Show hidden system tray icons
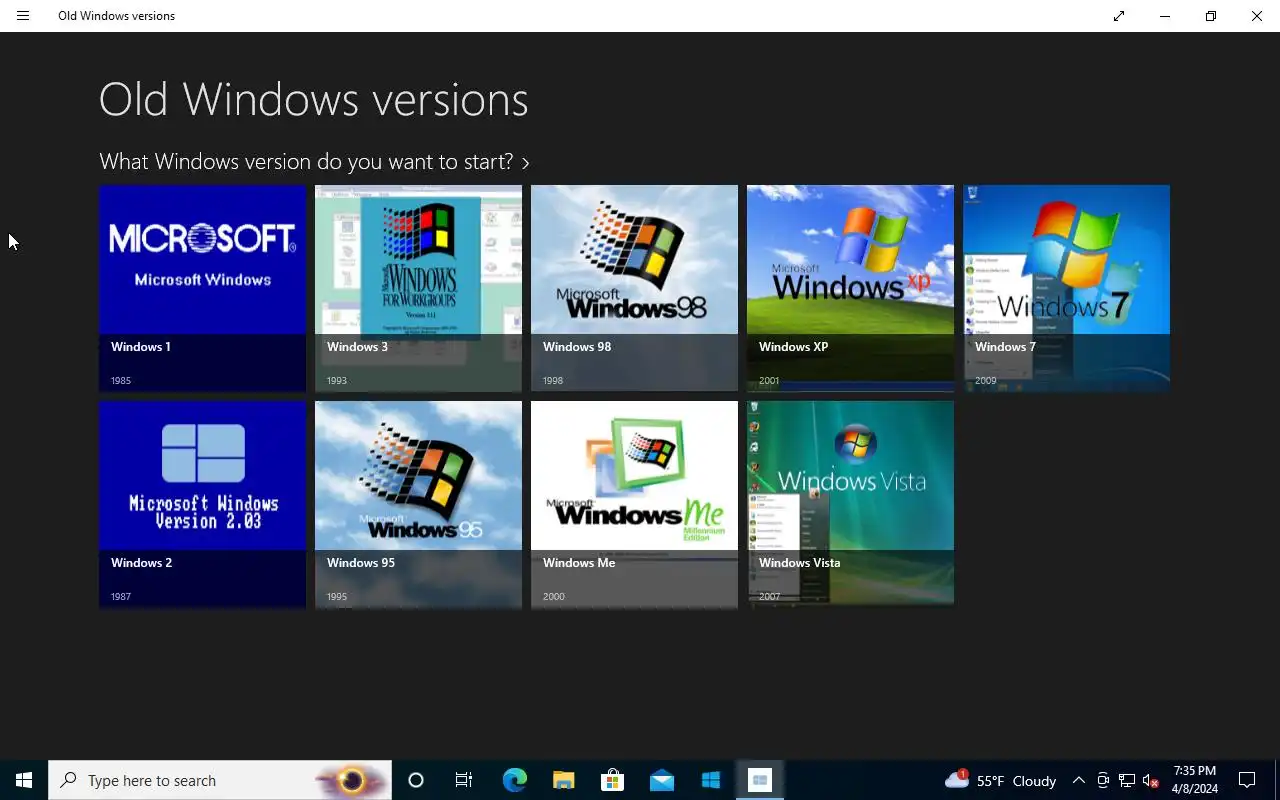1280x800 pixels. point(1078,780)
